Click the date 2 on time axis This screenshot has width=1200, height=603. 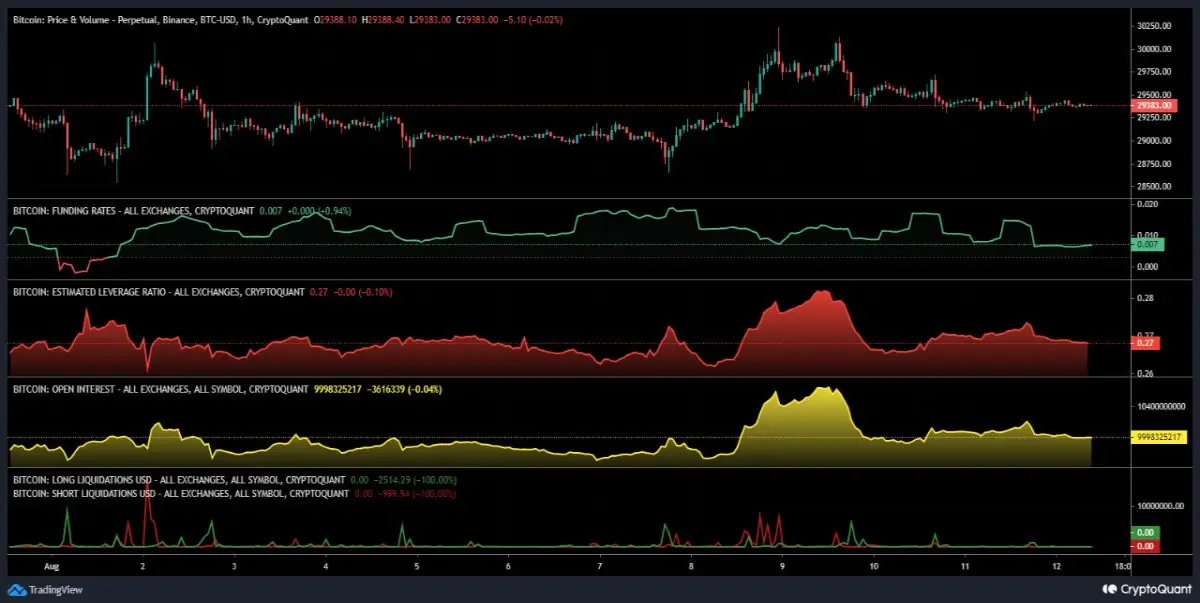(143, 565)
